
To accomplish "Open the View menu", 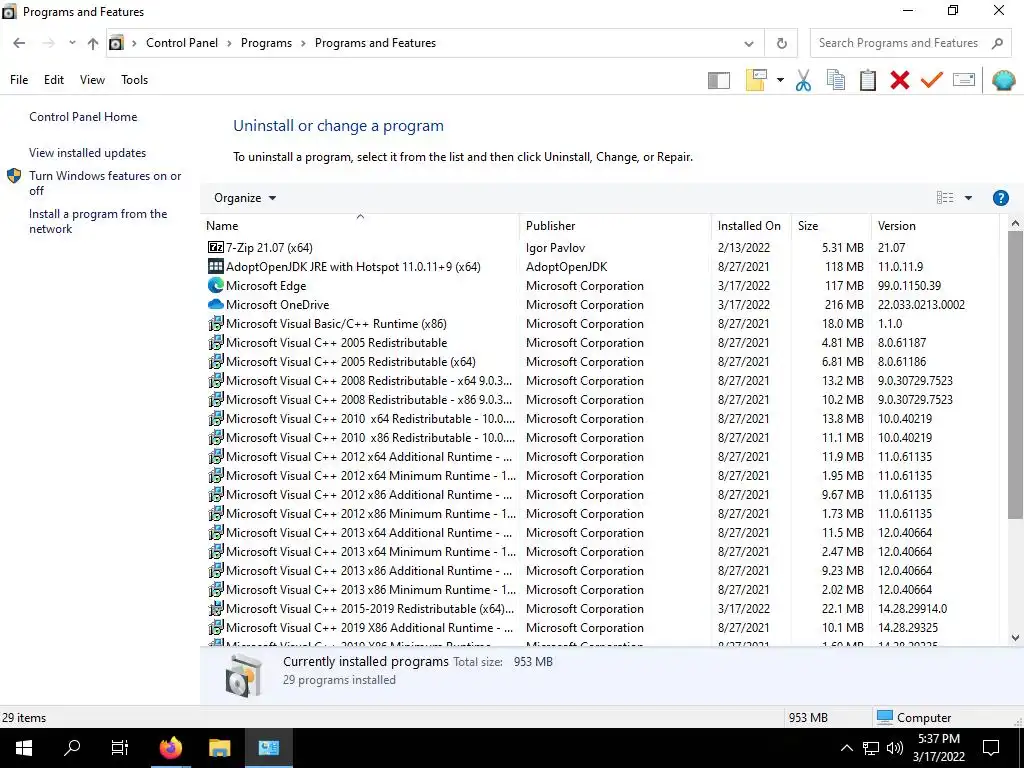I will (x=92, y=80).
